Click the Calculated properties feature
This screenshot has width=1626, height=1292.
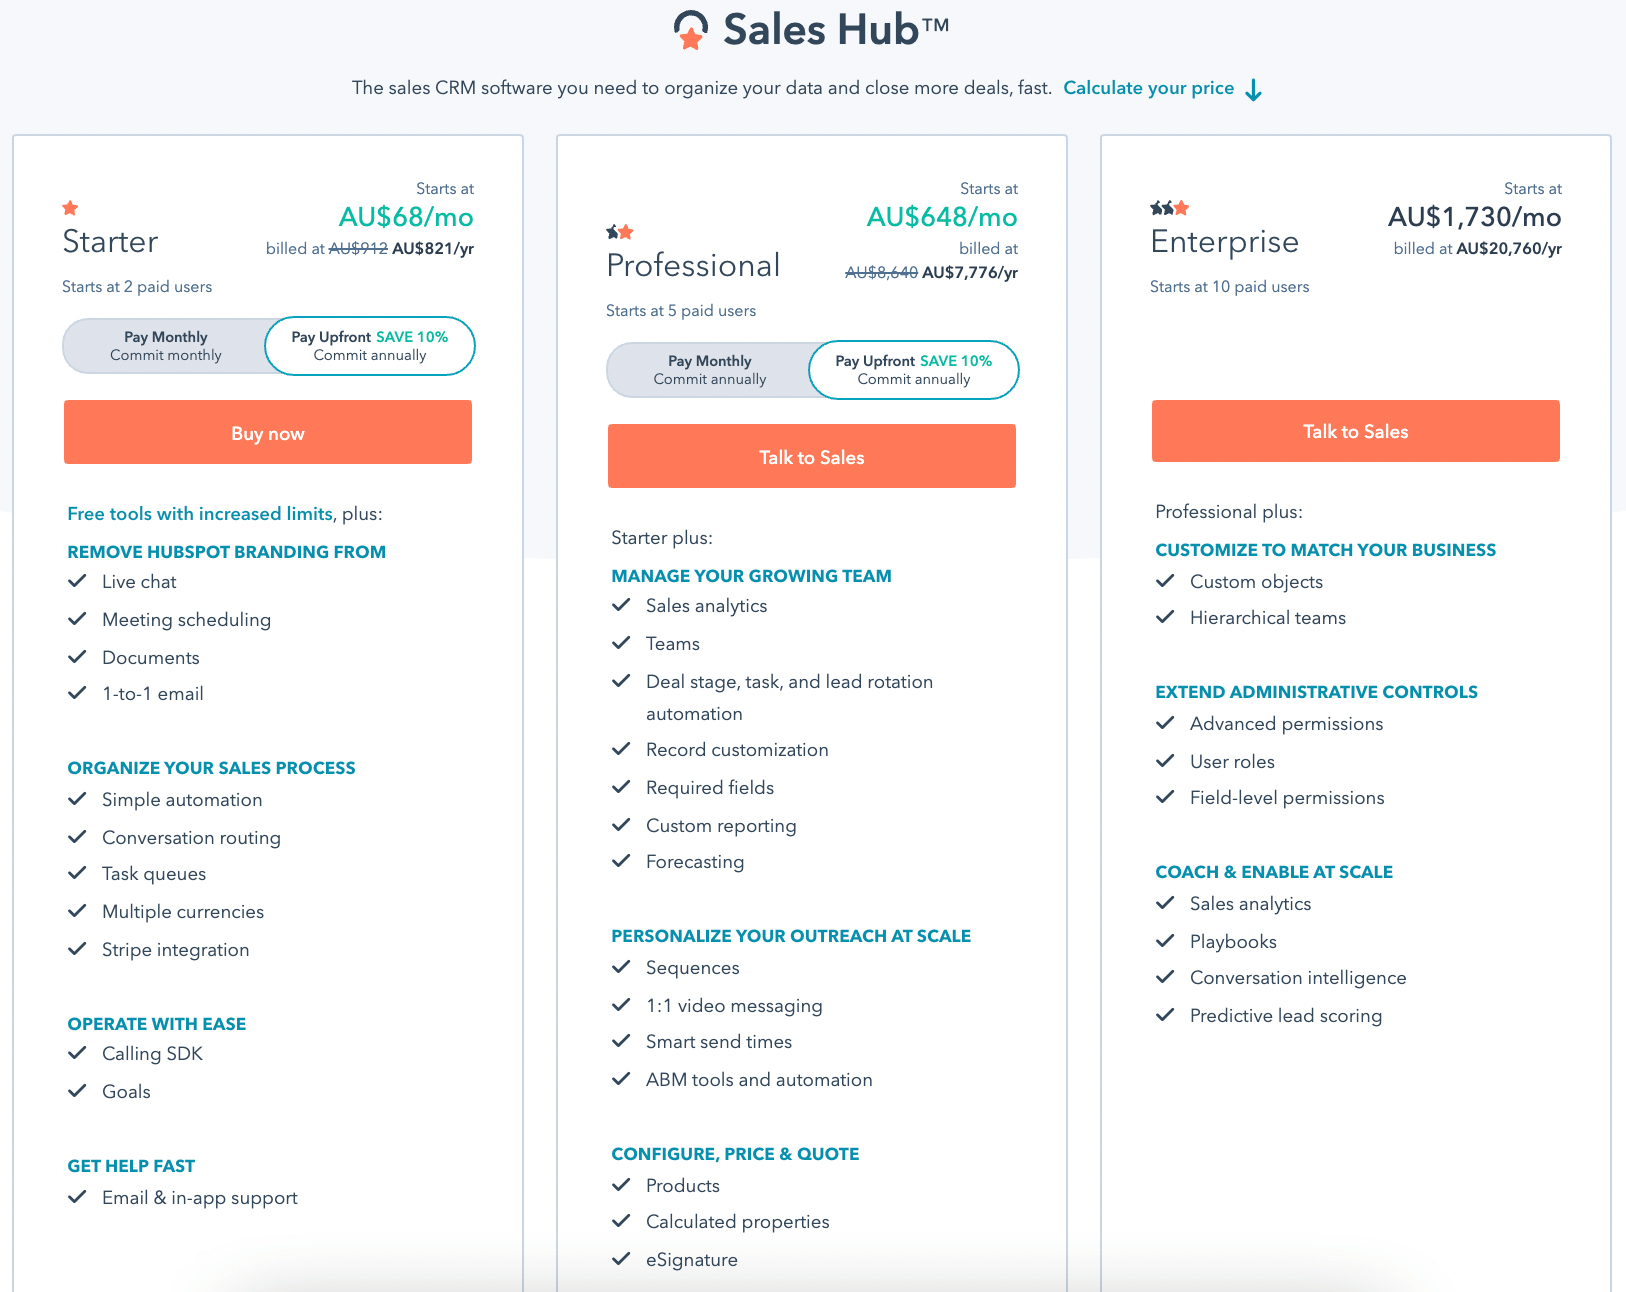738,1222
